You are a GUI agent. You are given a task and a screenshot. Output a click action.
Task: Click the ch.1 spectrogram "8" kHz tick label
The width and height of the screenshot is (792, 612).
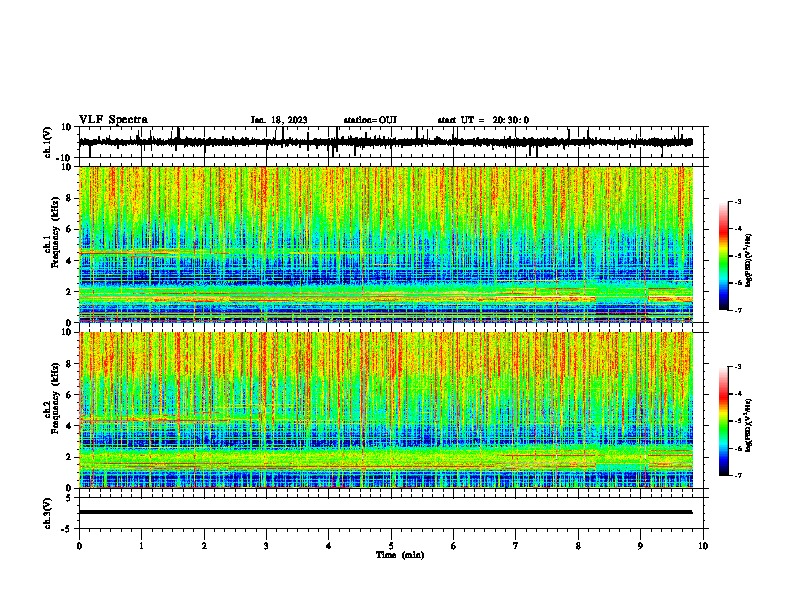(x=69, y=198)
